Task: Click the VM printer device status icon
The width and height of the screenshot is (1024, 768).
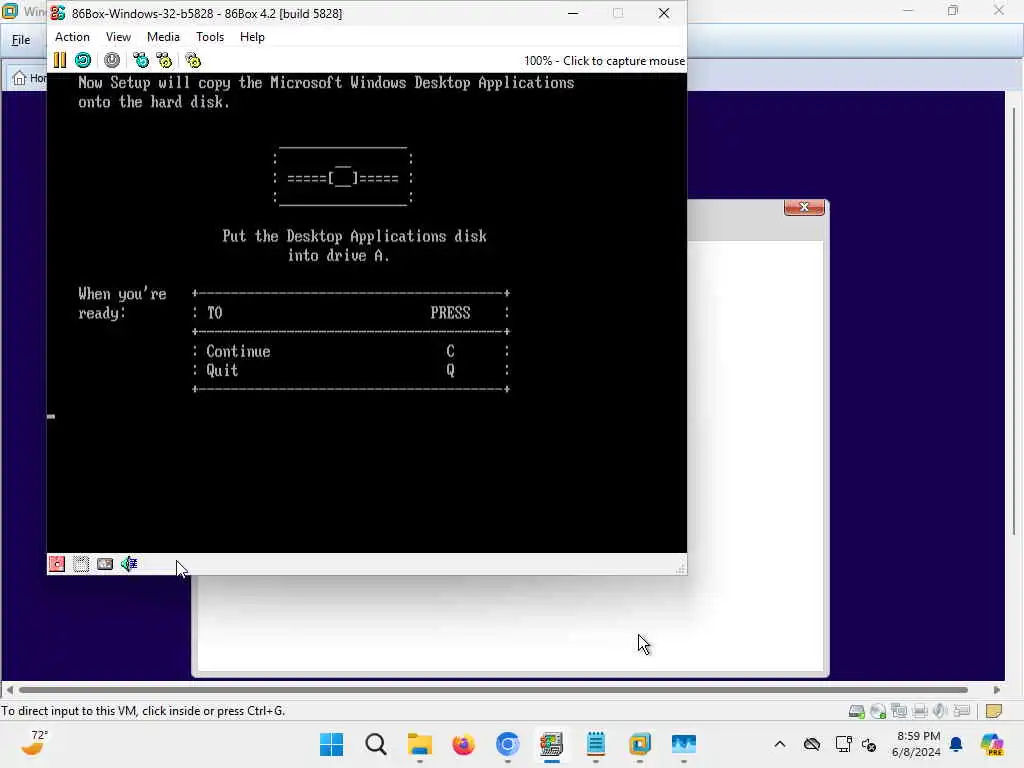Action: pyautogui.click(x=920, y=711)
